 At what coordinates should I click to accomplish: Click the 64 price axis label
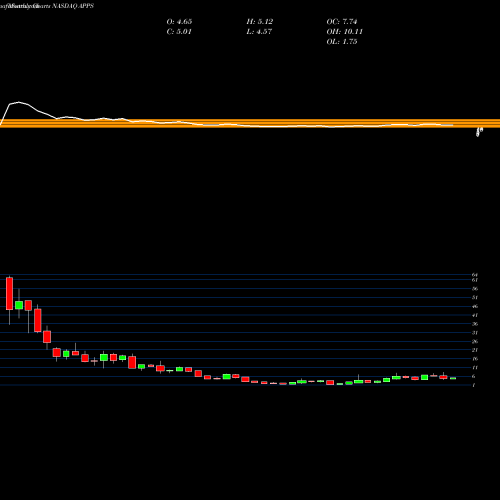pos(475,275)
